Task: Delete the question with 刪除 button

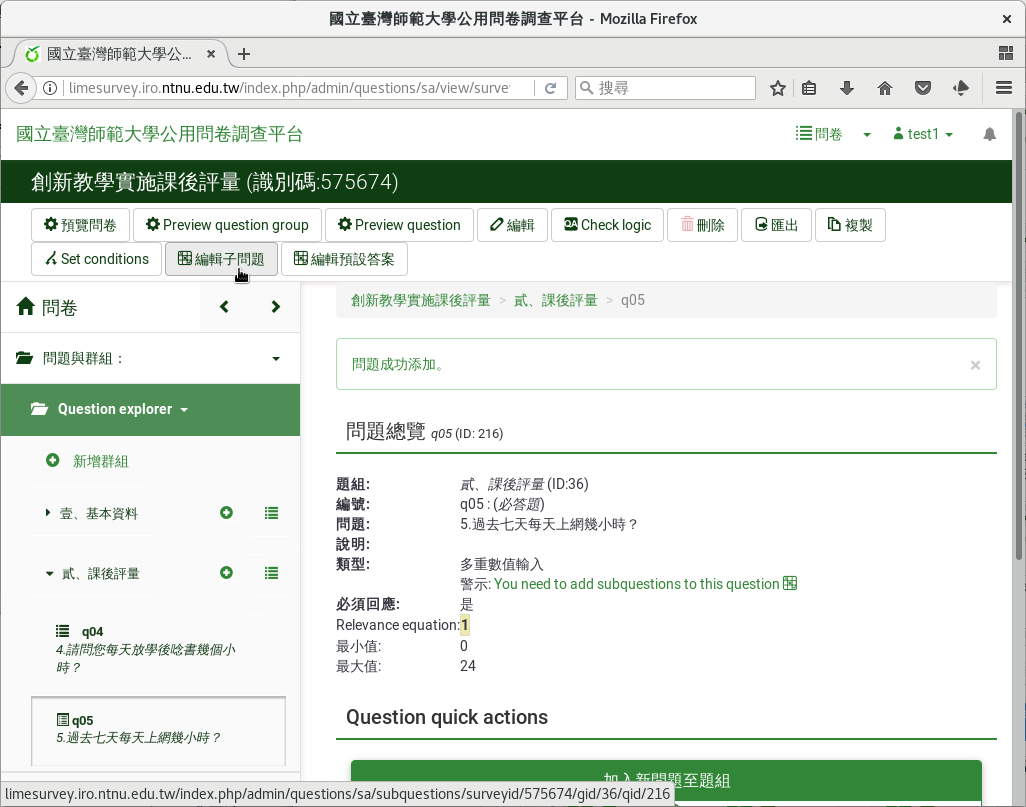Action: point(702,225)
